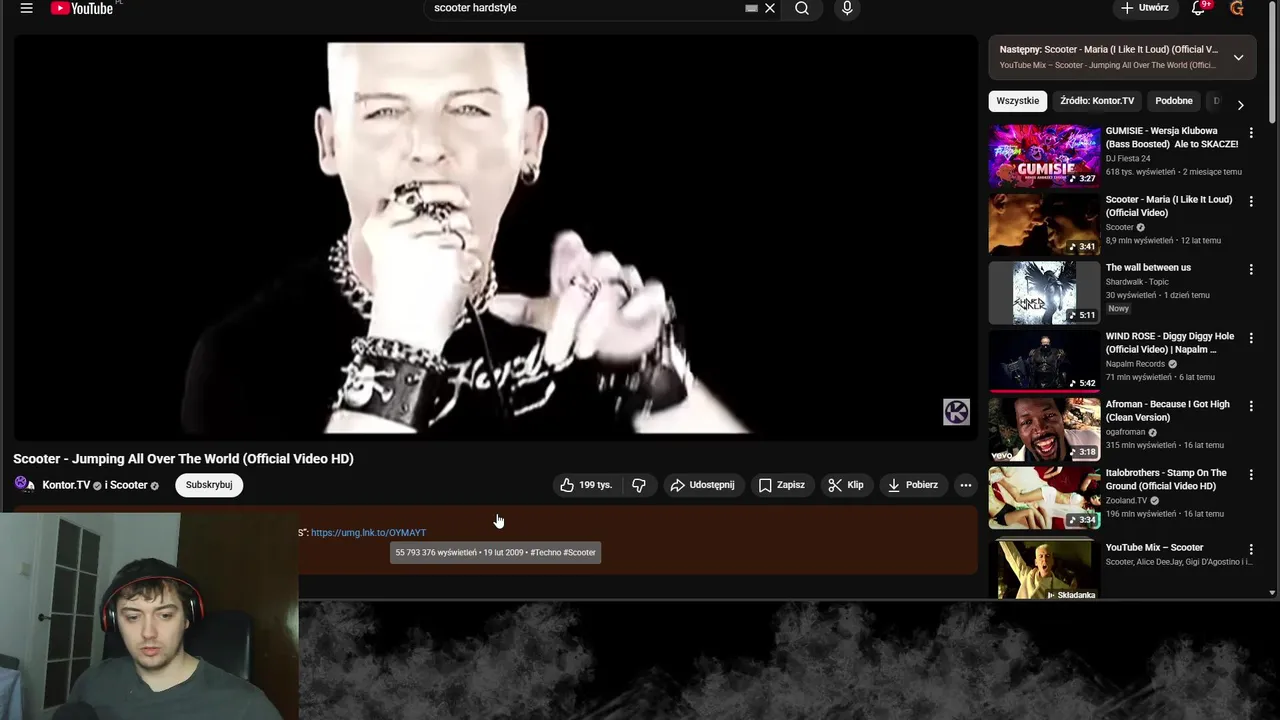Start voice search with microphone
1280x720 pixels.
[847, 8]
